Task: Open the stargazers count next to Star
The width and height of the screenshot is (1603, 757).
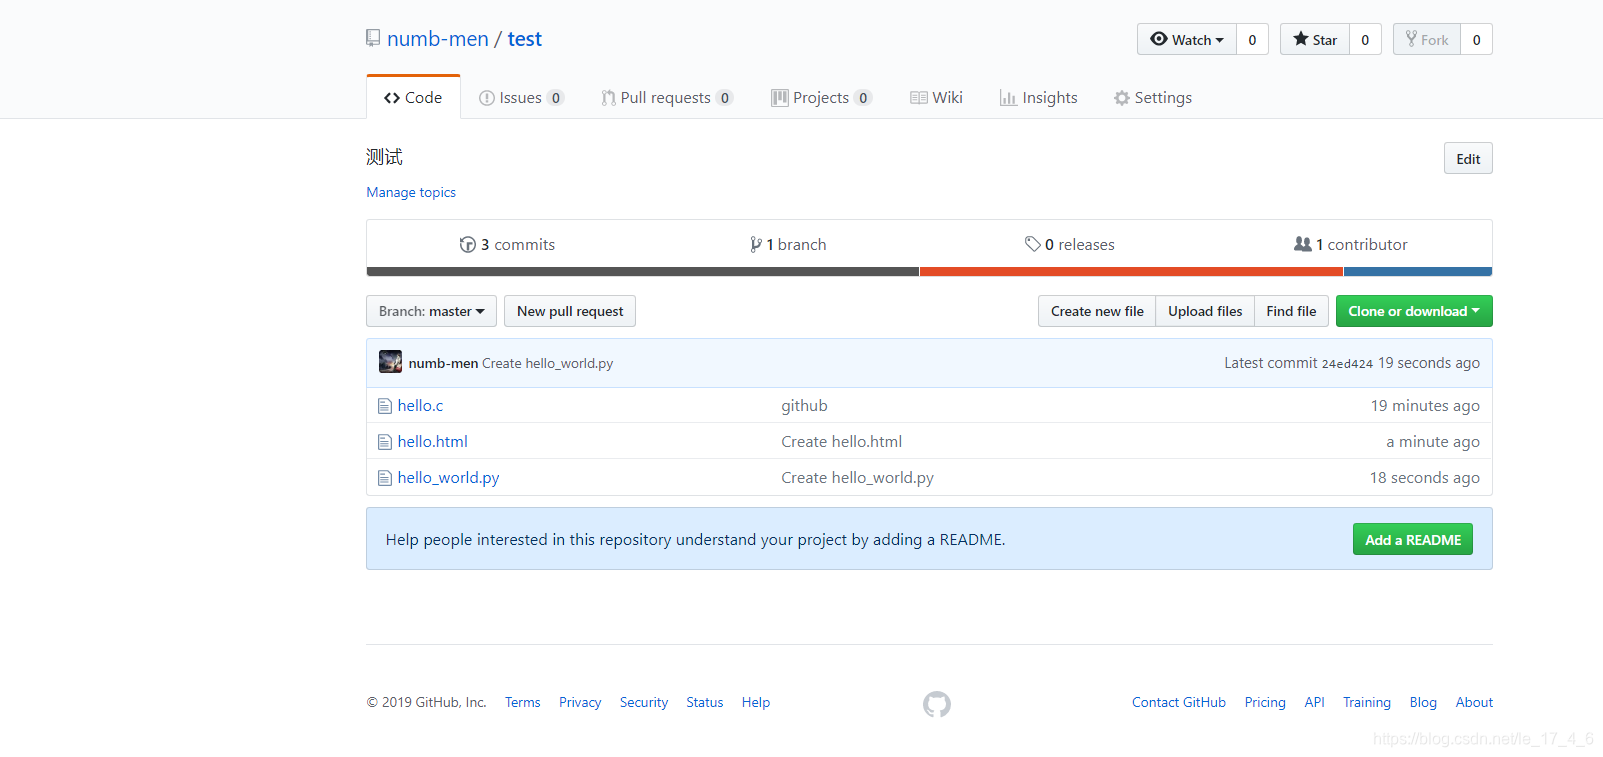Action: 1365,39
